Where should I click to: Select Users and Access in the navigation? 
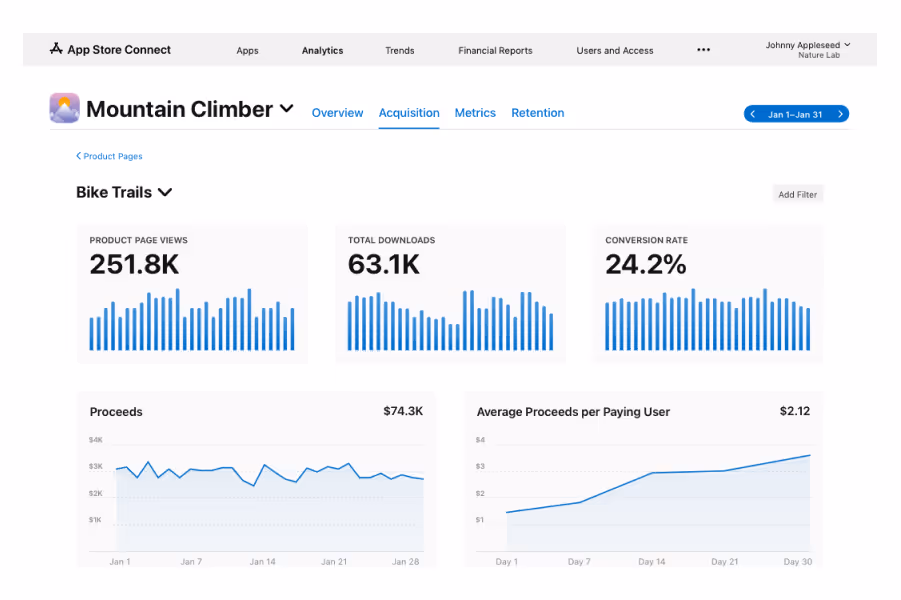tap(614, 49)
